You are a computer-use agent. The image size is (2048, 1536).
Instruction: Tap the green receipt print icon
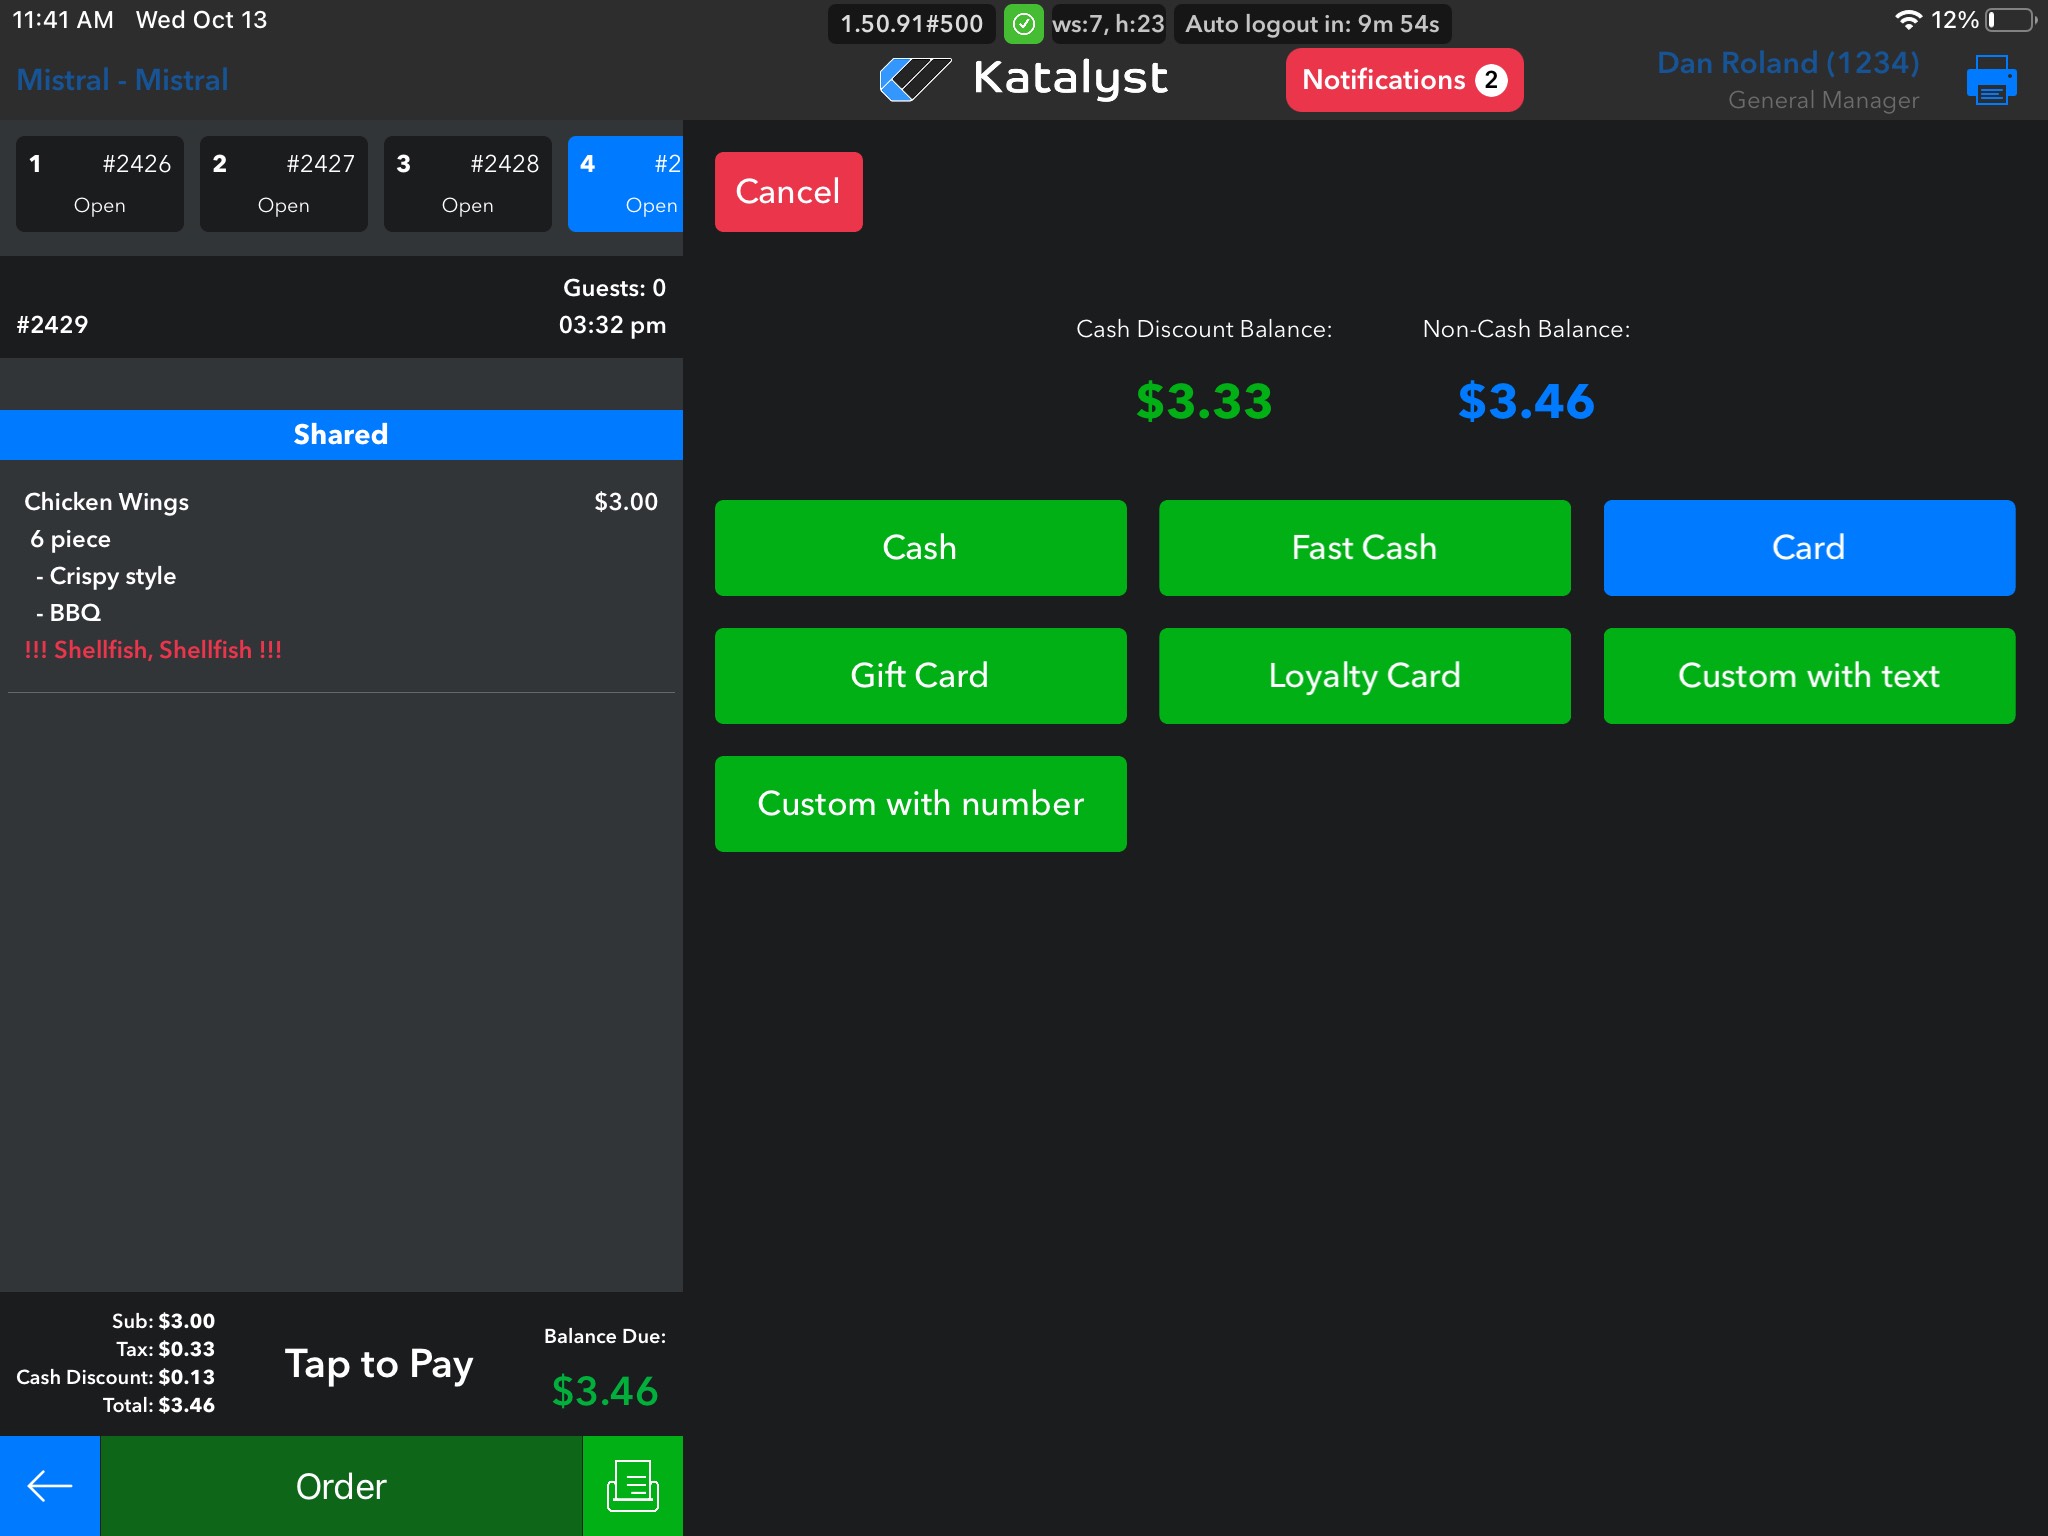point(632,1486)
